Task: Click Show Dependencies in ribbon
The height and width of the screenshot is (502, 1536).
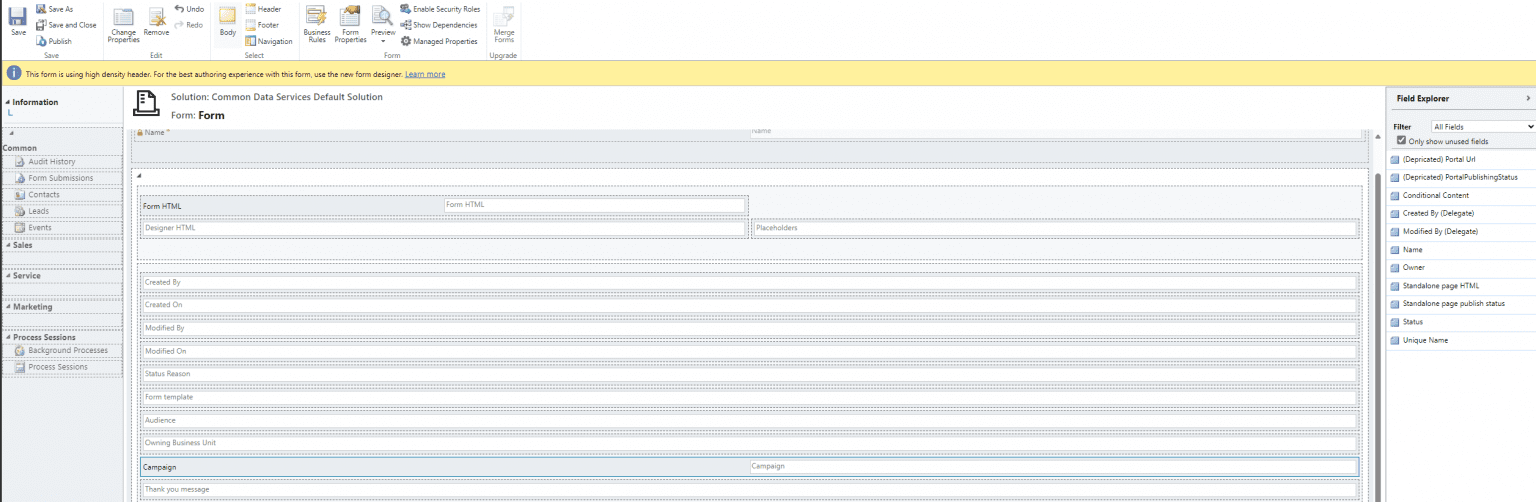Action: 439,25
